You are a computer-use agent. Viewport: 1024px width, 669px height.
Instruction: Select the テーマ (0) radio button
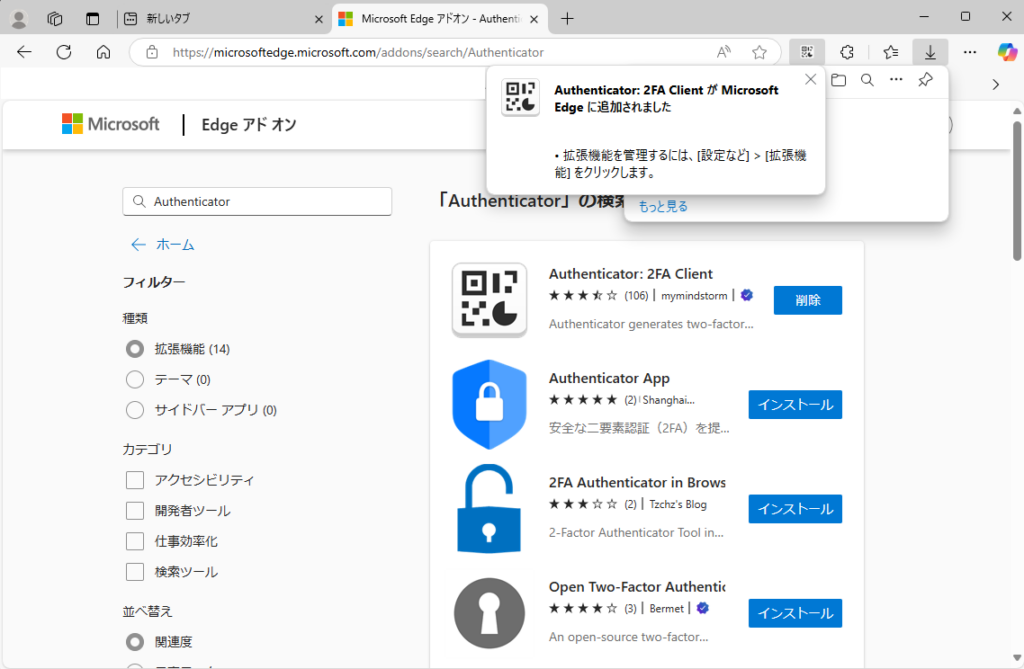click(x=135, y=380)
